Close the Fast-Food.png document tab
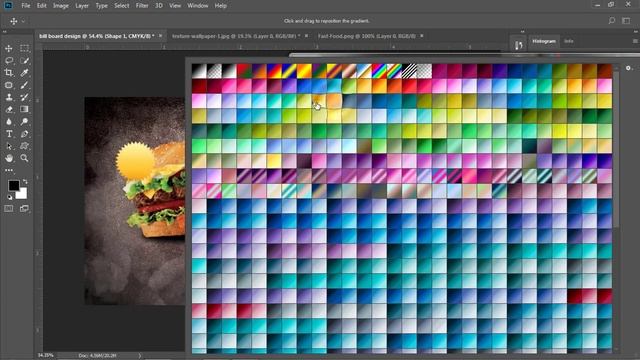640x360 pixels. (422, 36)
